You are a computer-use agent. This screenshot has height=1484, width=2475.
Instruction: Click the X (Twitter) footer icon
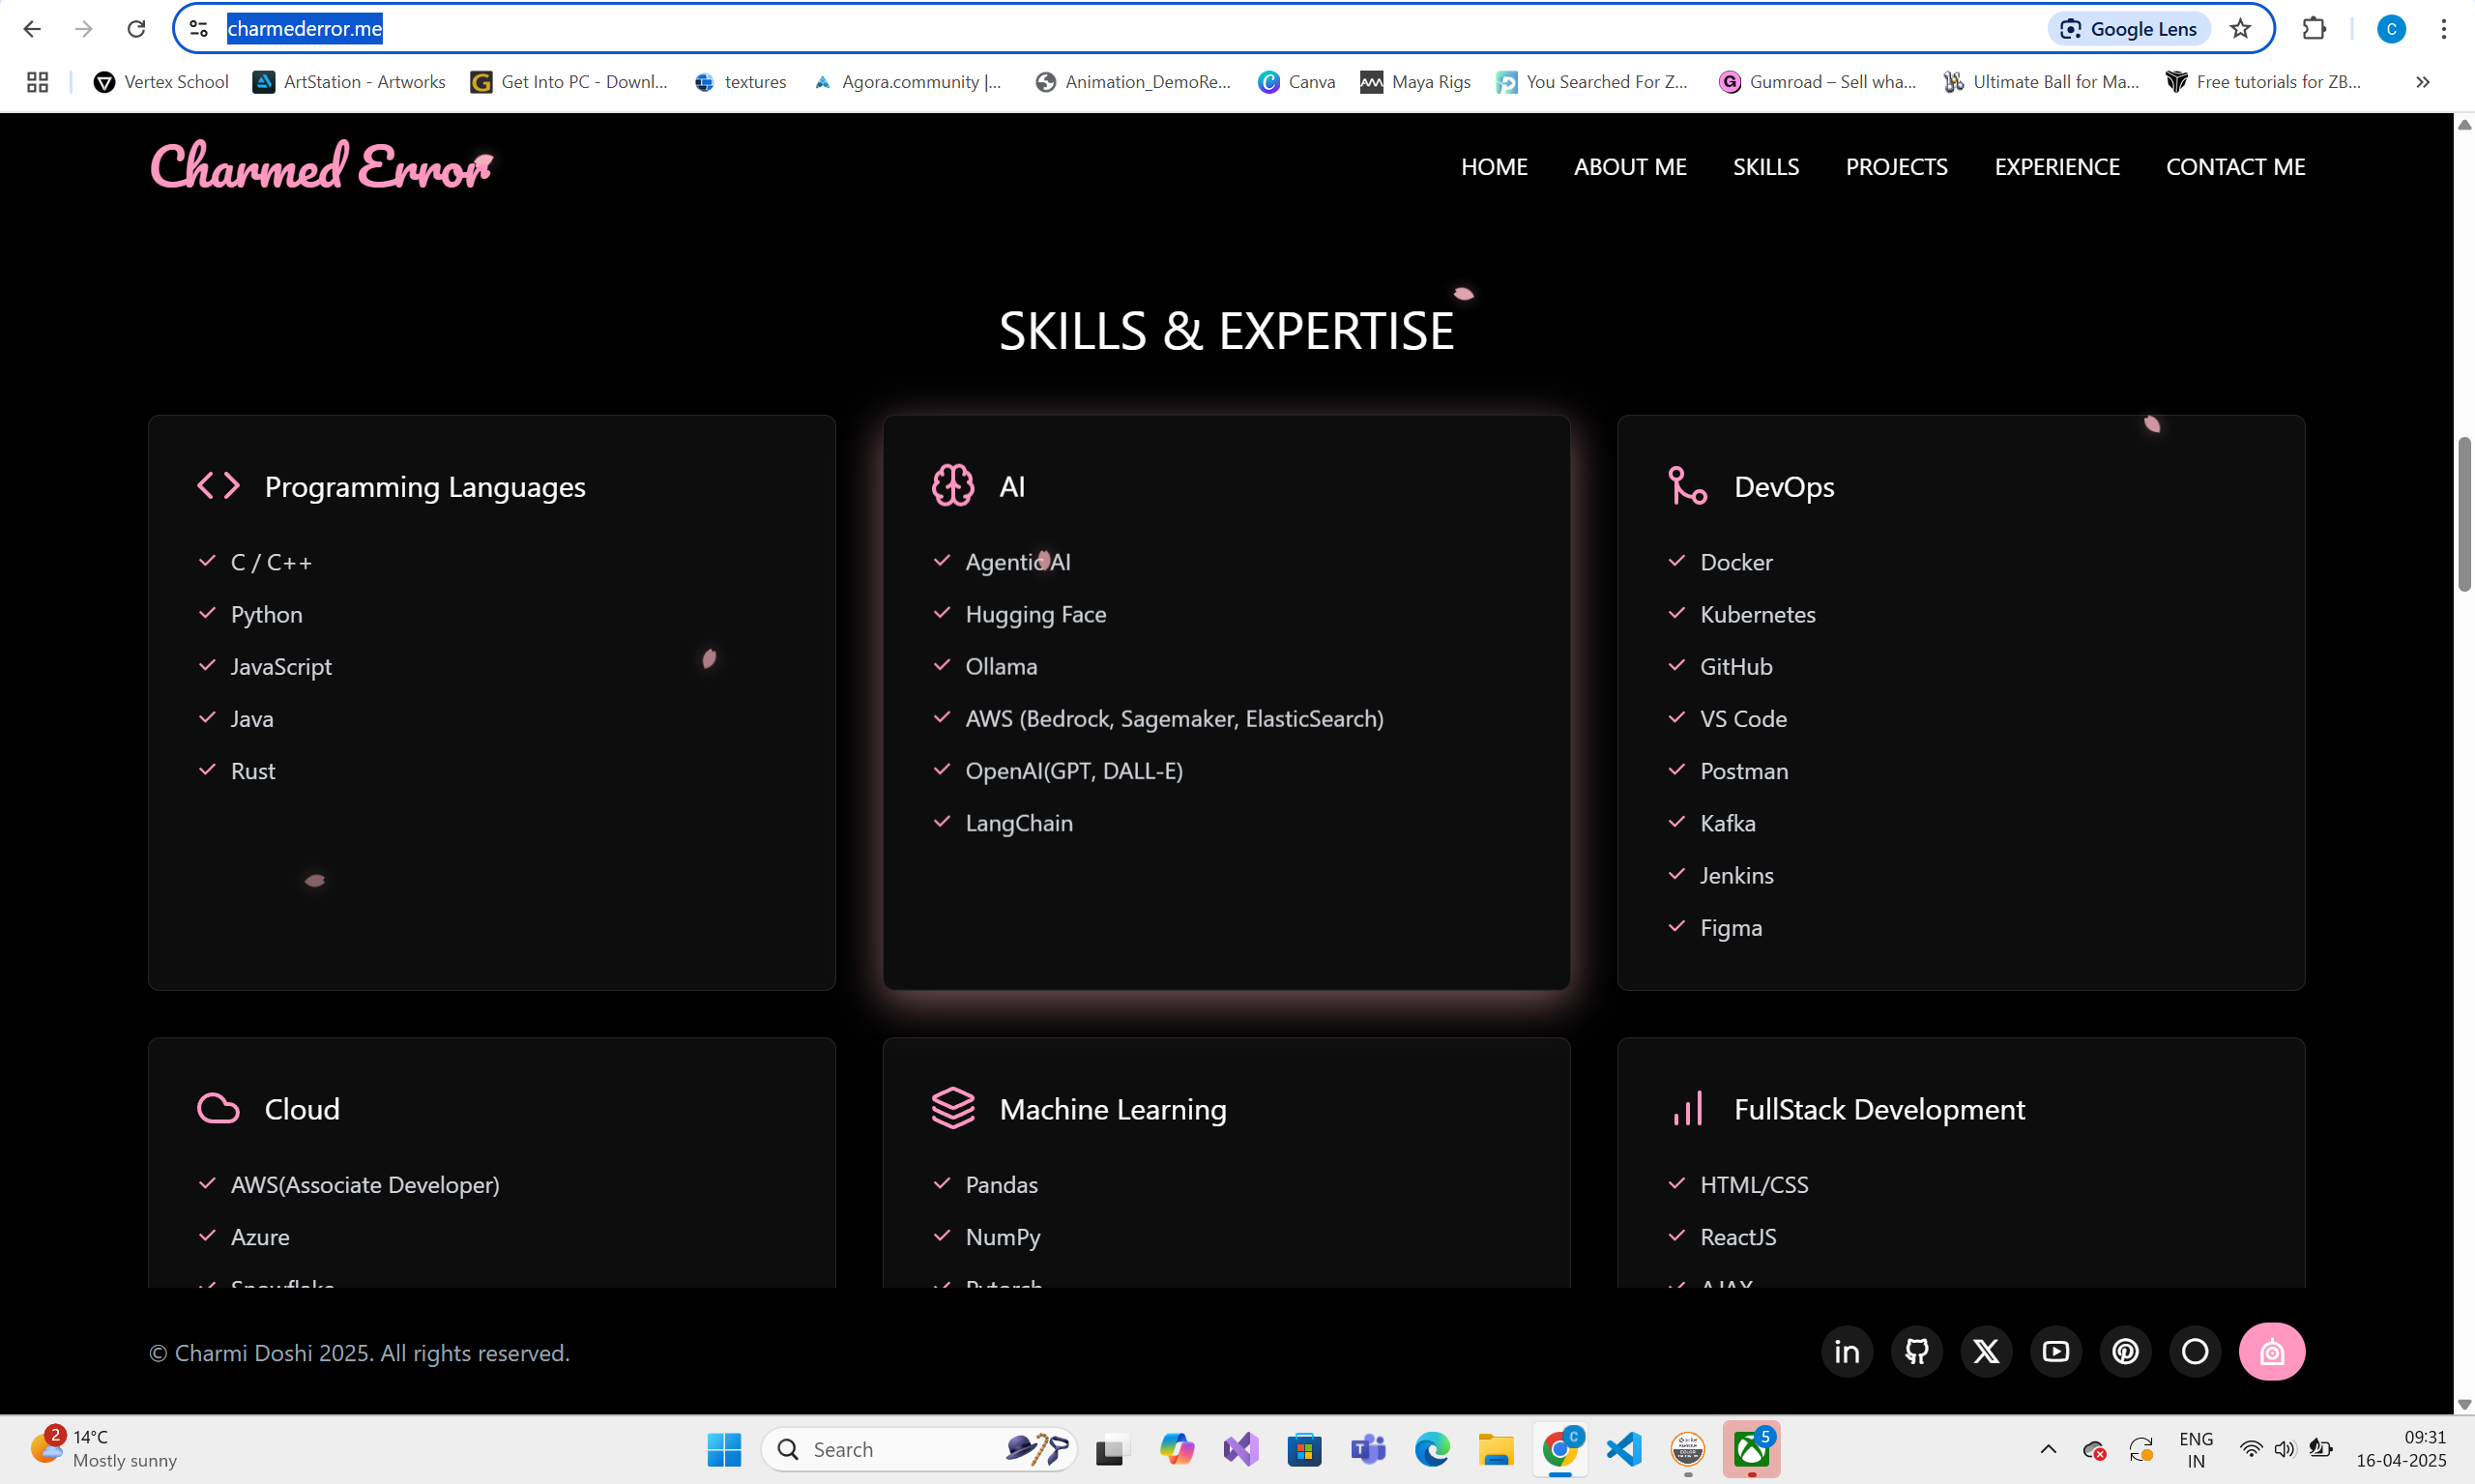click(x=1986, y=1352)
